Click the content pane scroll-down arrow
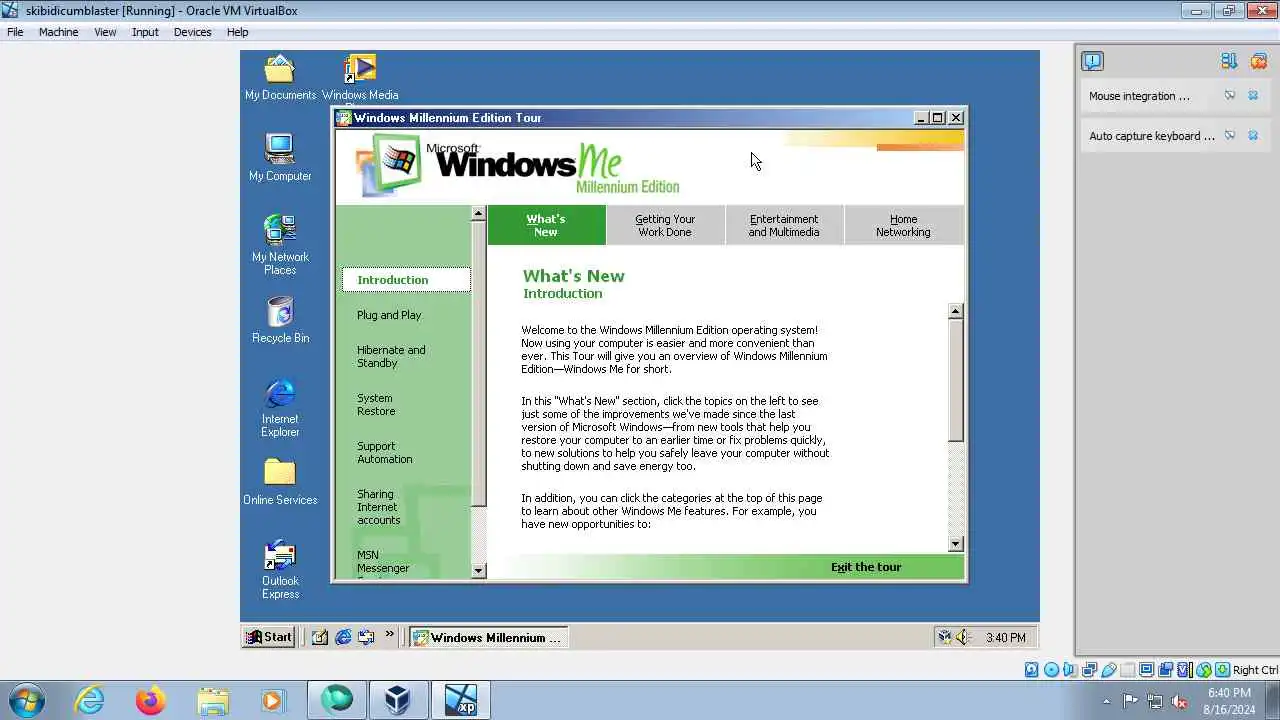This screenshot has width=1280, height=720. point(955,543)
